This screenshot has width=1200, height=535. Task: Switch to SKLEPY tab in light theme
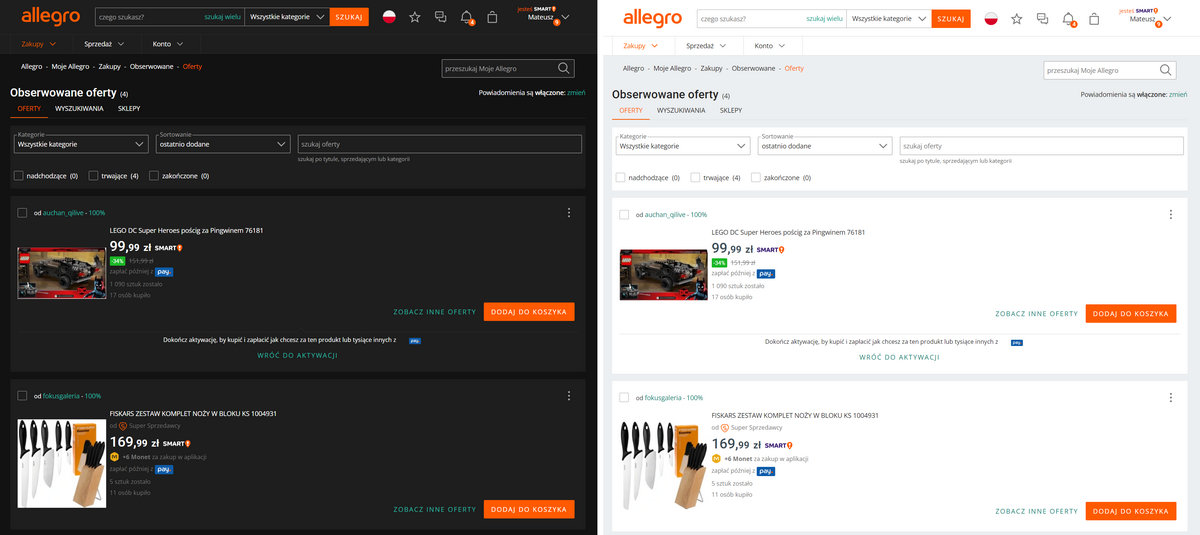pyautogui.click(x=731, y=110)
